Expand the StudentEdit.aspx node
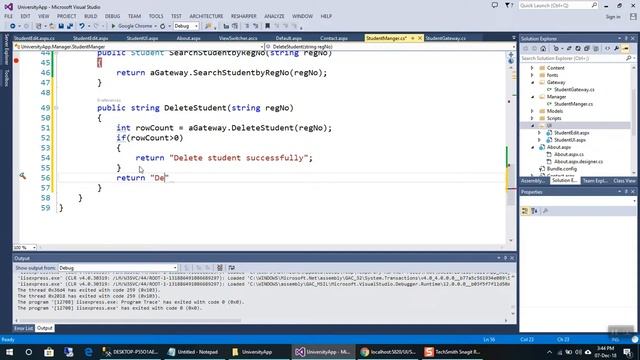640x360 pixels. [539, 133]
